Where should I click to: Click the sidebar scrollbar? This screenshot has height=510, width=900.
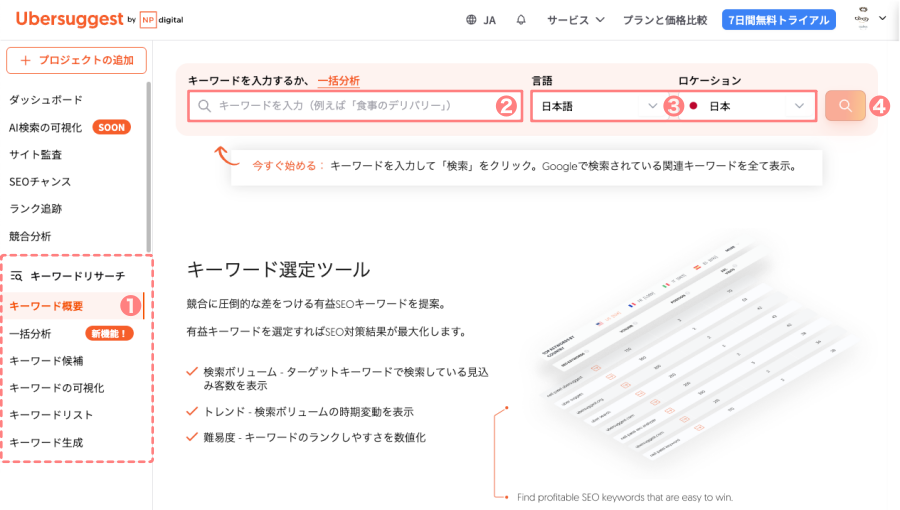click(x=149, y=166)
